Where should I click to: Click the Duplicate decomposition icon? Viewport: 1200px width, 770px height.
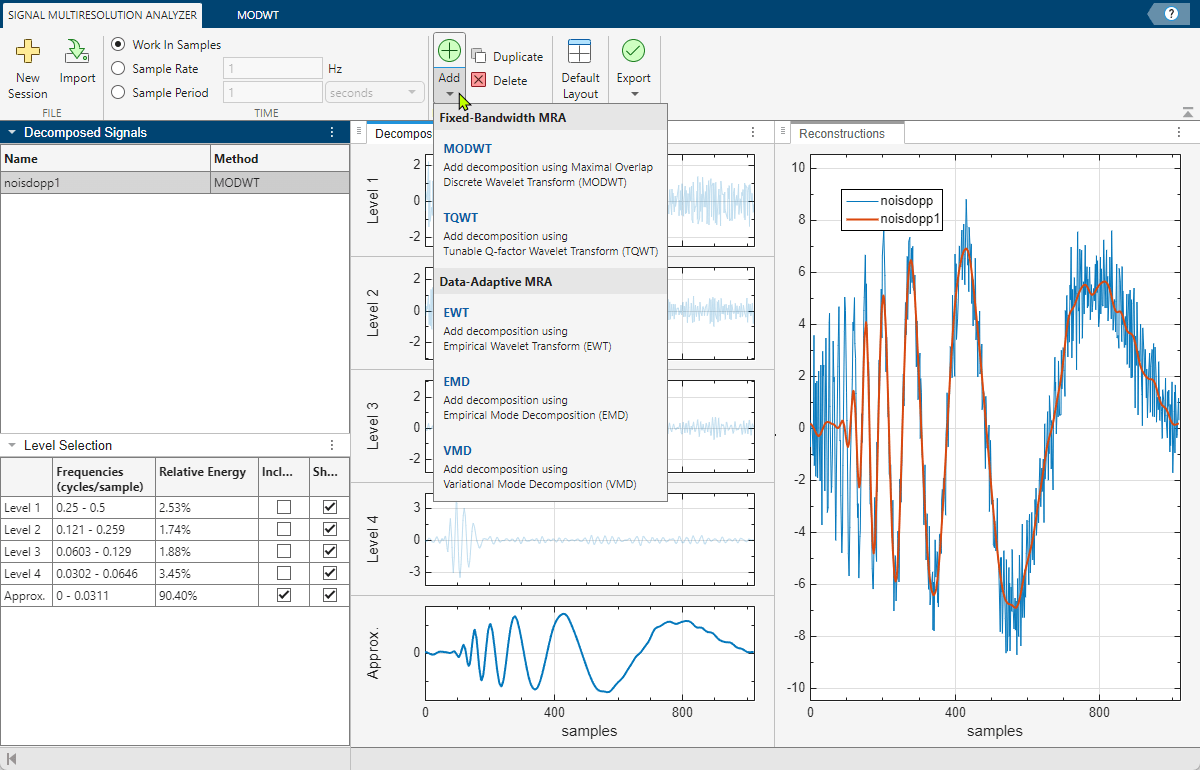pyautogui.click(x=479, y=57)
